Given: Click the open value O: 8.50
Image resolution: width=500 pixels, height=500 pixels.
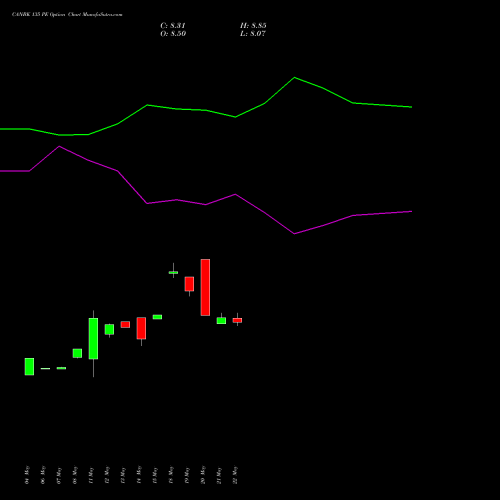Looking at the screenshot, I should tap(173, 34).
